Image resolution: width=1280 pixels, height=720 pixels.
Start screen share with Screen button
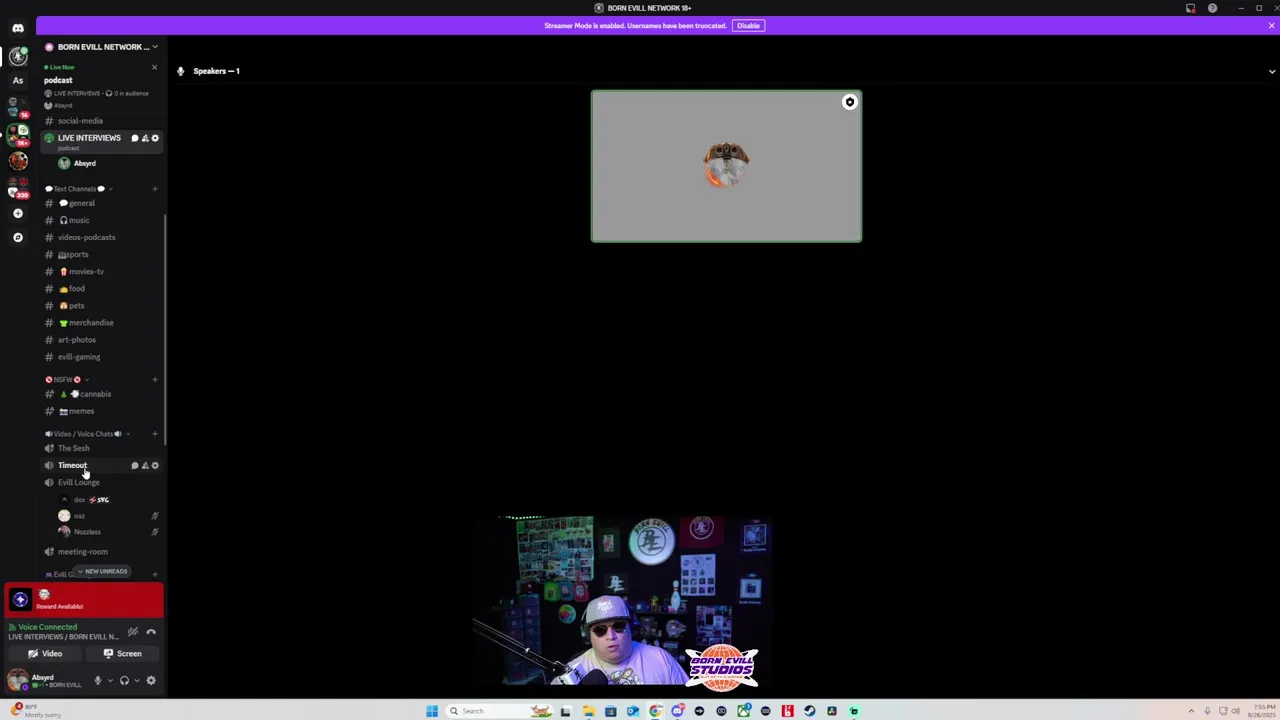[x=123, y=653]
